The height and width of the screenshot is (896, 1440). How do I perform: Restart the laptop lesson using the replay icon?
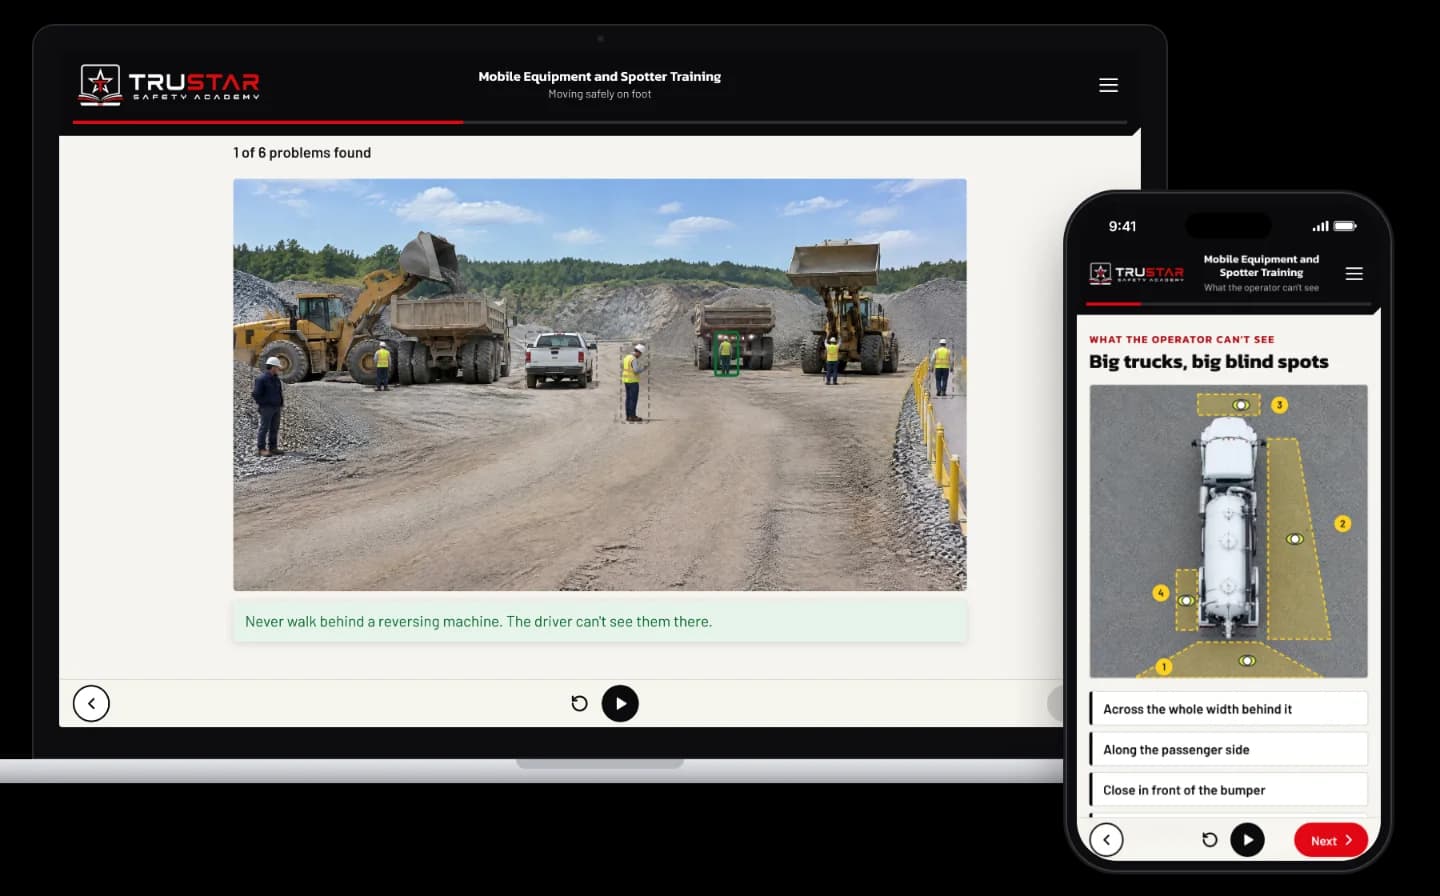tap(579, 703)
